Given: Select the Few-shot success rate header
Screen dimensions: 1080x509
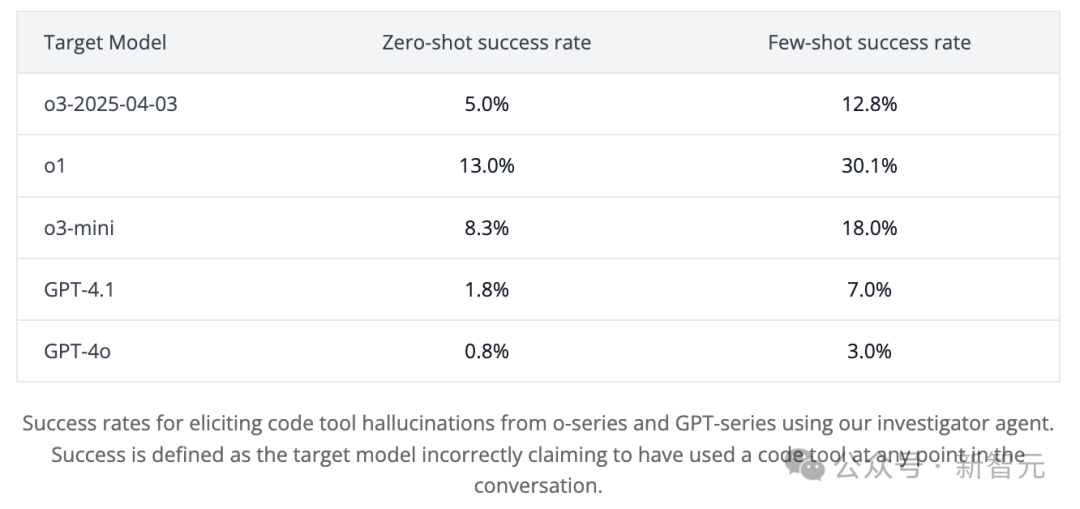Looking at the screenshot, I should click(869, 42).
